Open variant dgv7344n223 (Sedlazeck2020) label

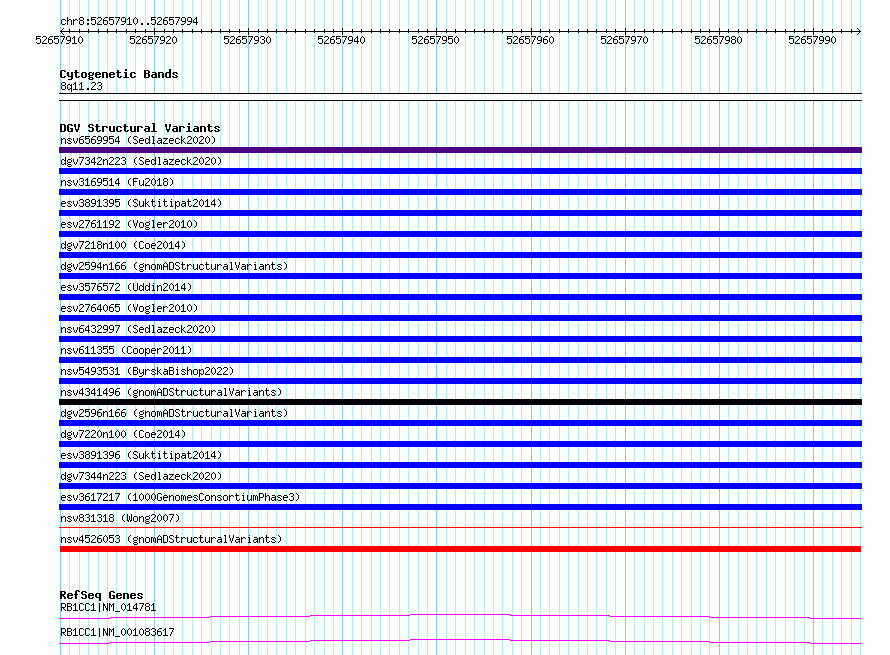coord(141,476)
